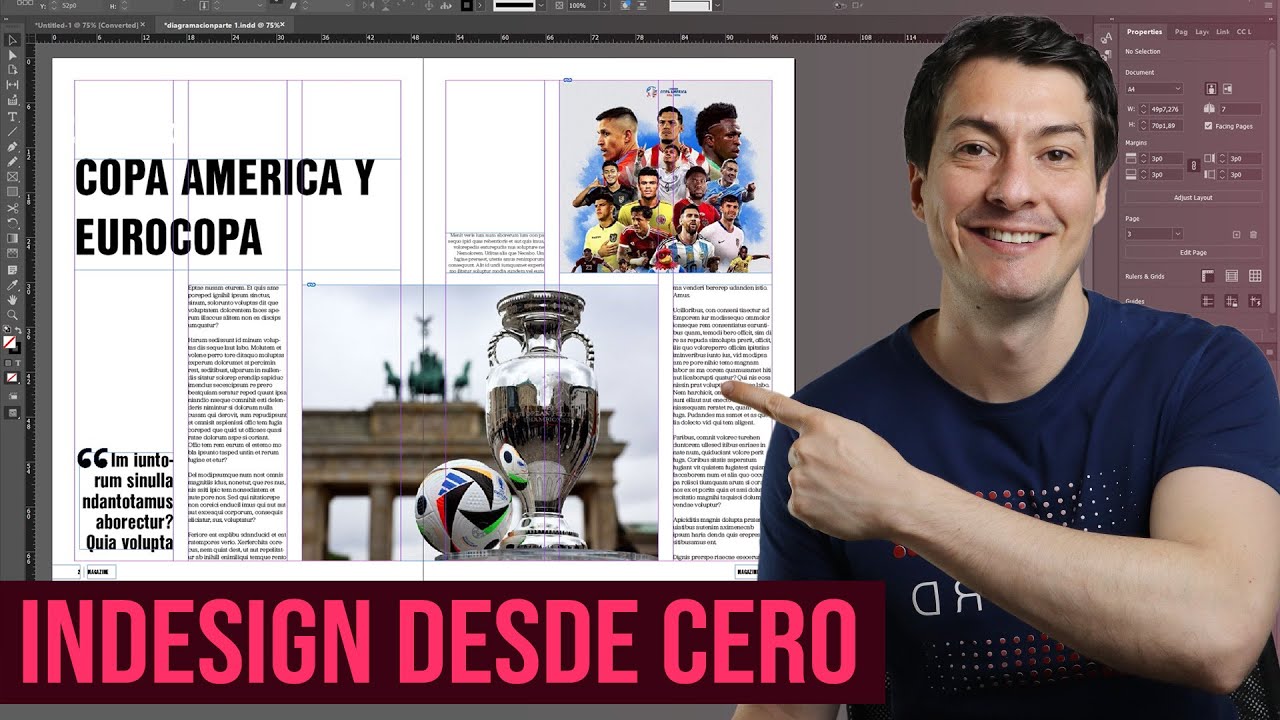The width and height of the screenshot is (1280, 720).
Task: Switch to the CC Libraries tab
Action: coord(1244,32)
